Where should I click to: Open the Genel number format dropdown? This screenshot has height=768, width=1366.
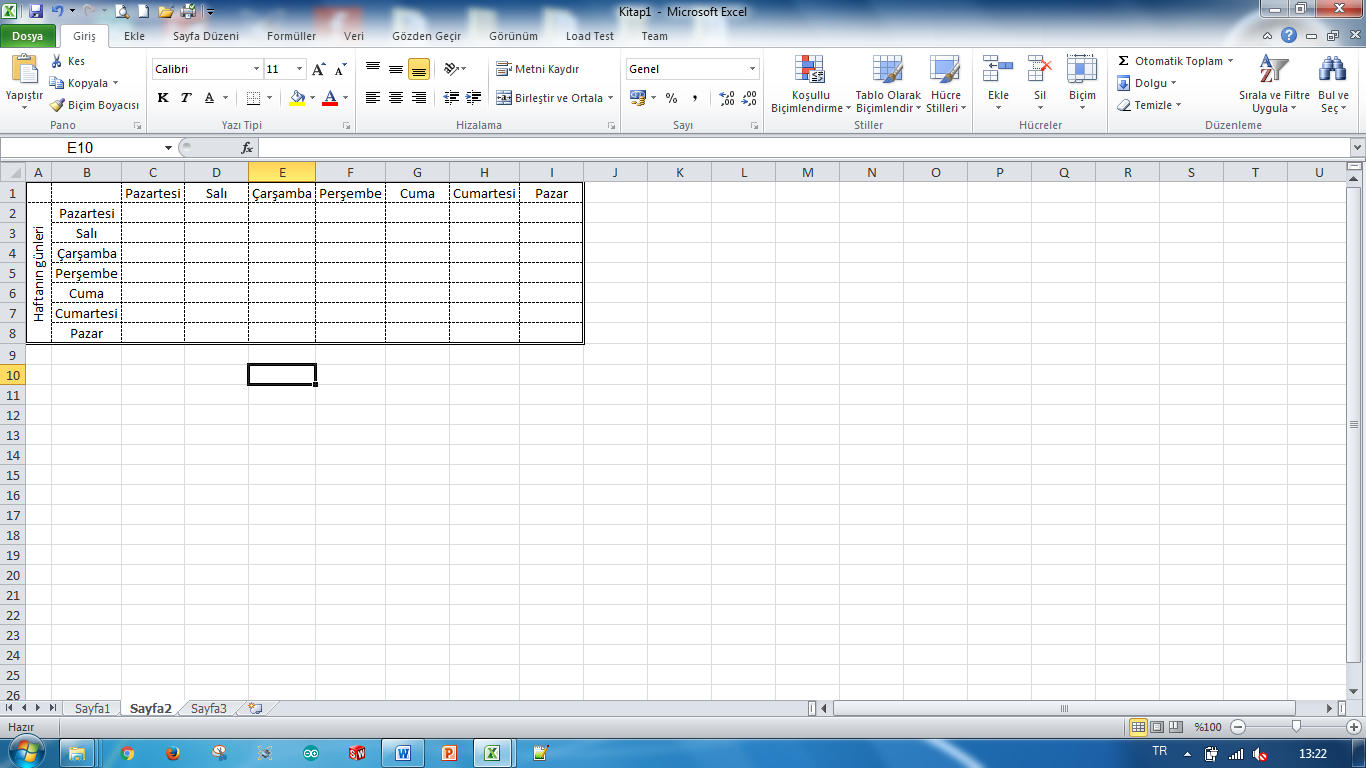click(753, 68)
